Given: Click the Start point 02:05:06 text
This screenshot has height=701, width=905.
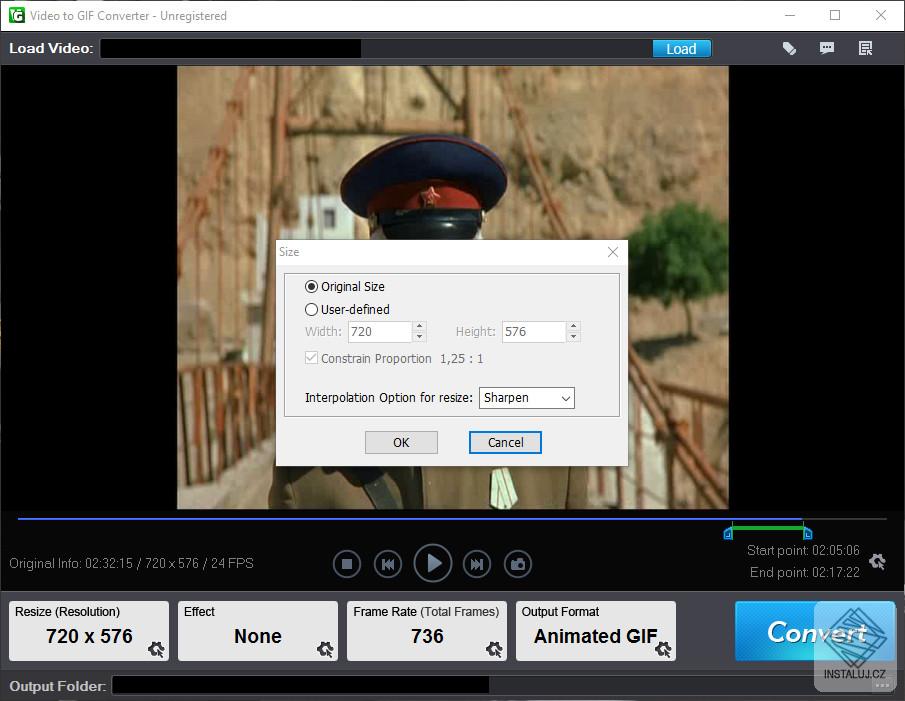Looking at the screenshot, I should tap(803, 550).
